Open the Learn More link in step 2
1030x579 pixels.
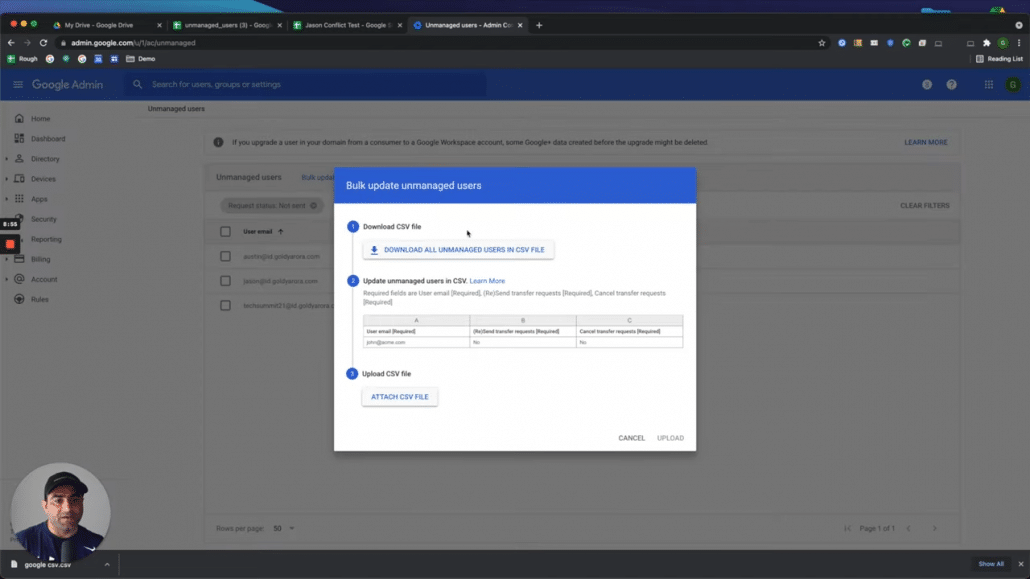pos(487,281)
